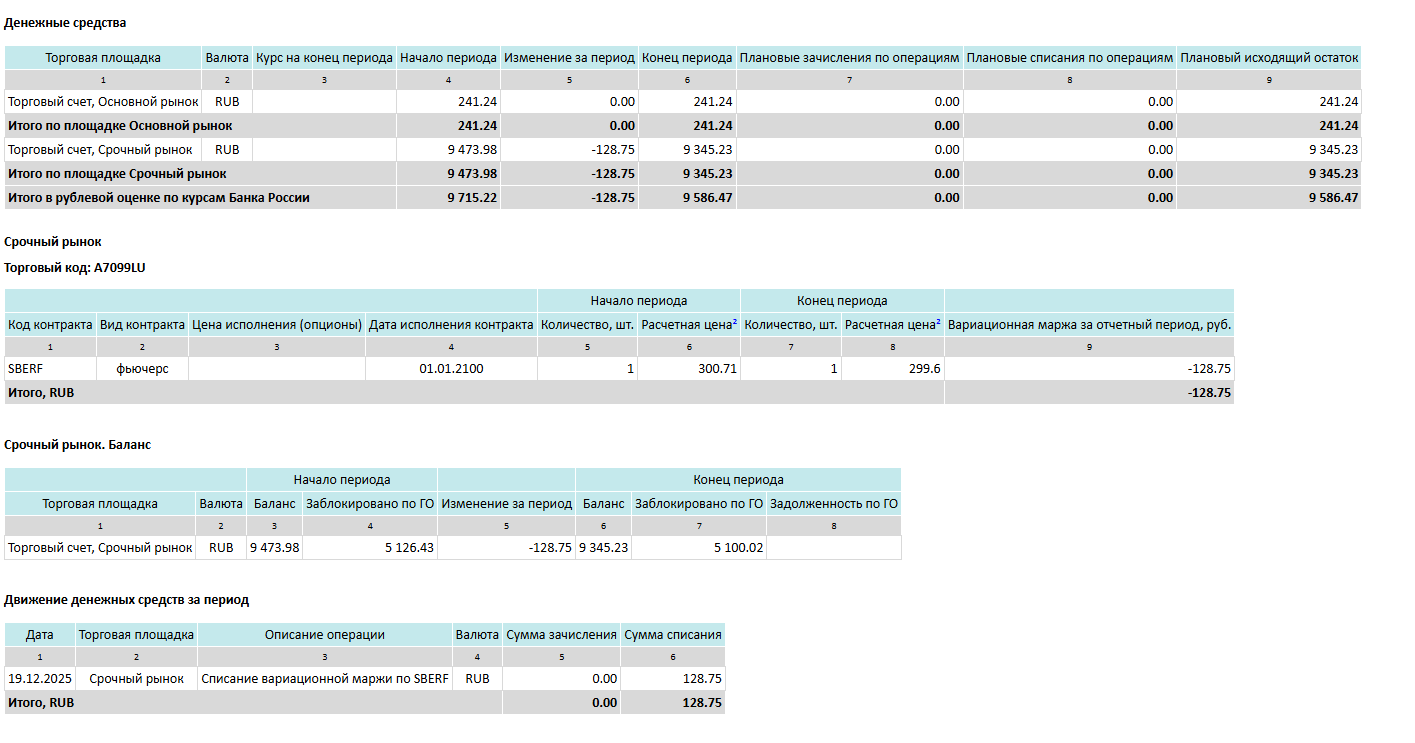
Task: Click 'Итого, RUB' in cash movement table
Action: [41, 703]
